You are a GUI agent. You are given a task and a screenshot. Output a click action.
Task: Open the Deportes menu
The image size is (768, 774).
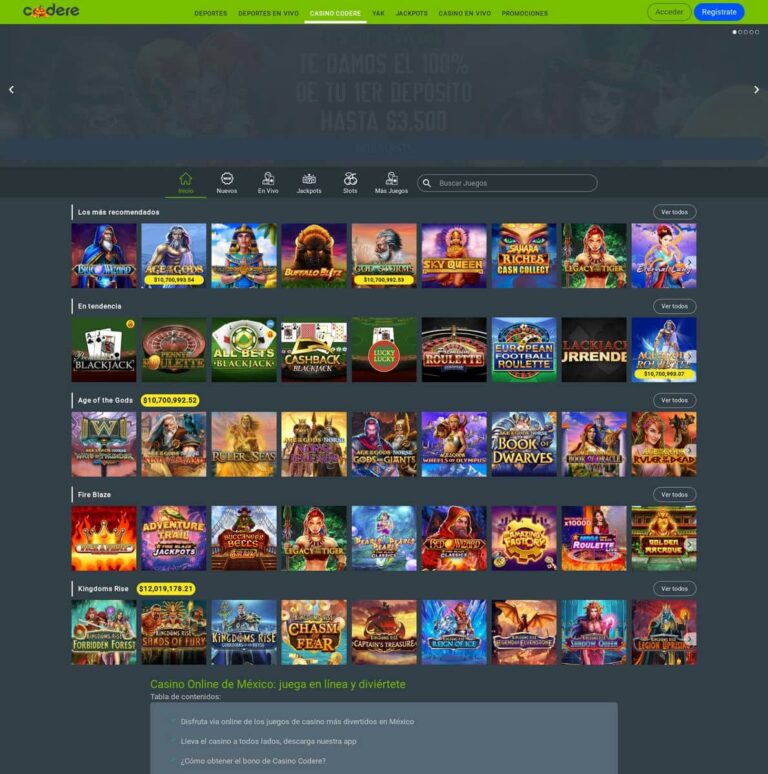point(211,13)
